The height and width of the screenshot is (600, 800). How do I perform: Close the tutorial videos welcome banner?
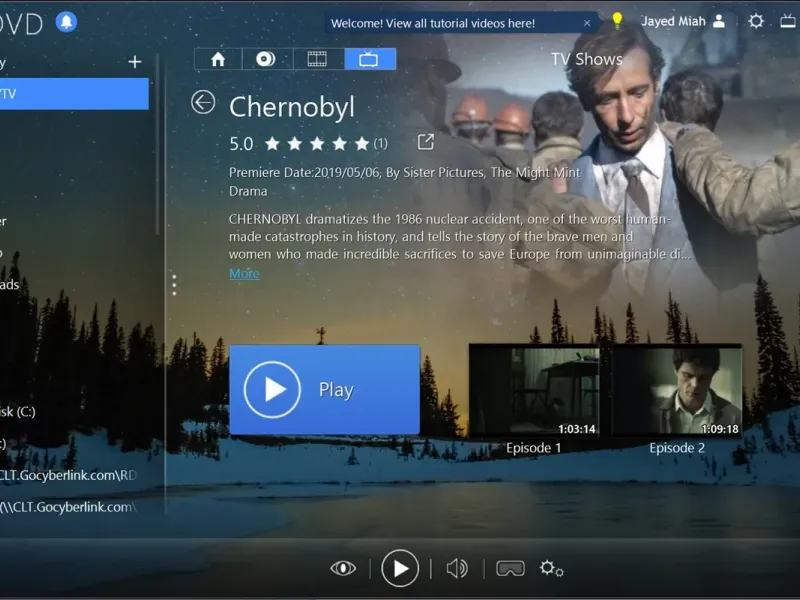point(587,23)
